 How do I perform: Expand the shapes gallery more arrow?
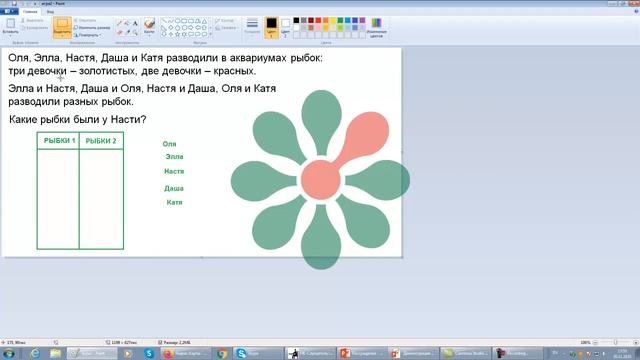click(x=211, y=35)
